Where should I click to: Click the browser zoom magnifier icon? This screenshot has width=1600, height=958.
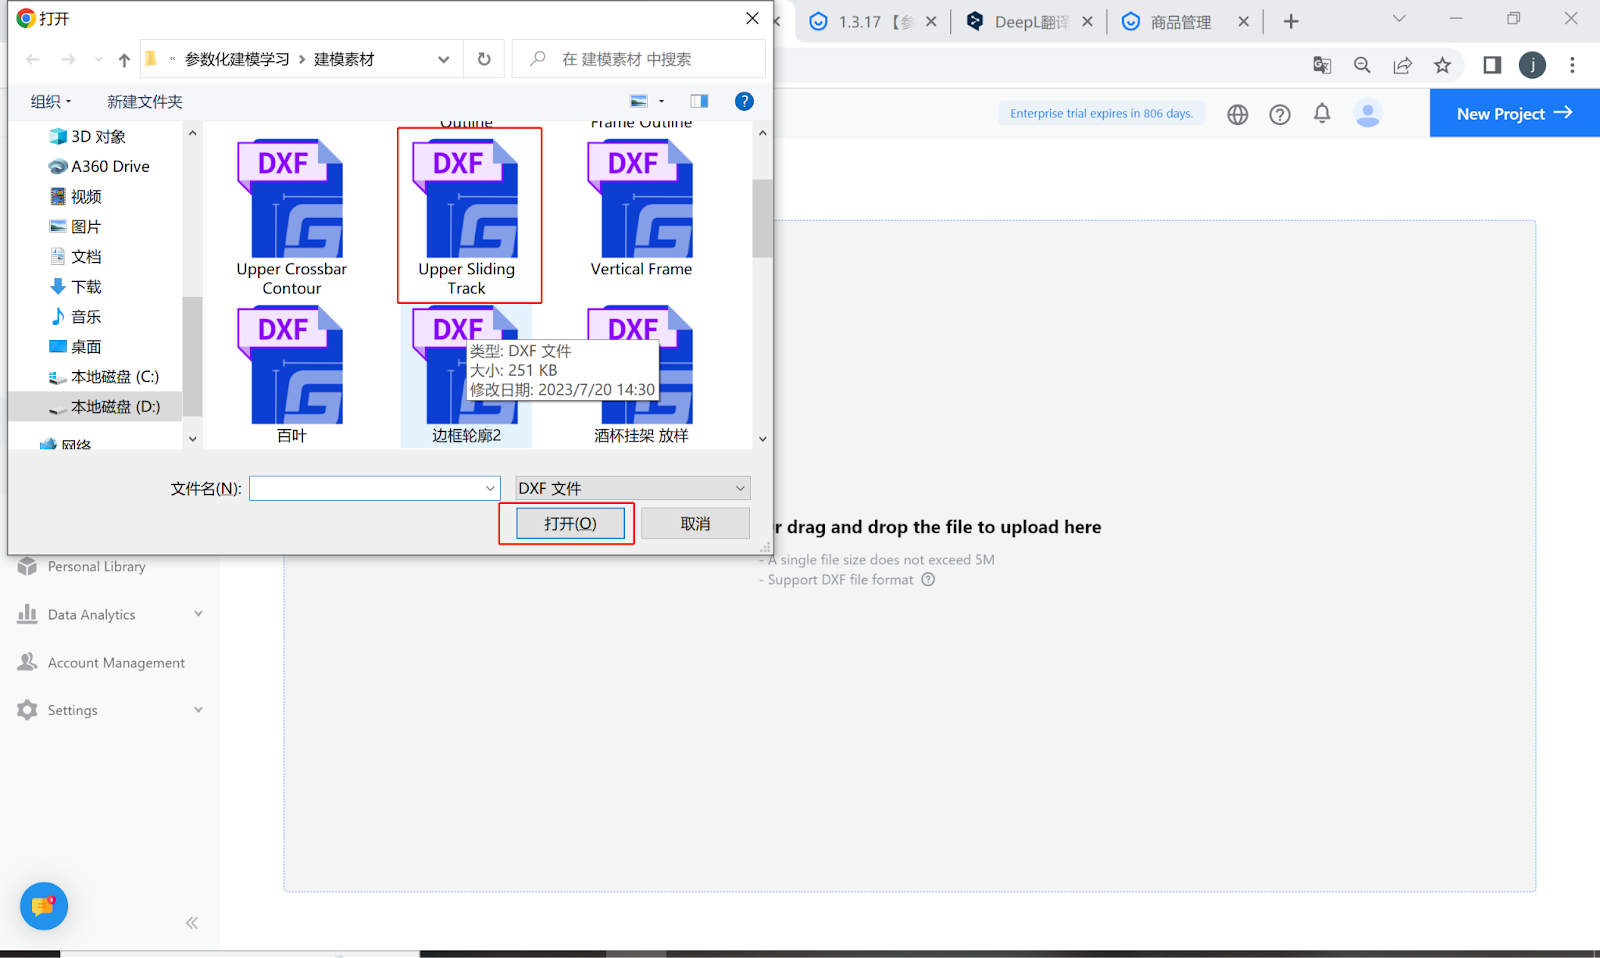point(1362,65)
